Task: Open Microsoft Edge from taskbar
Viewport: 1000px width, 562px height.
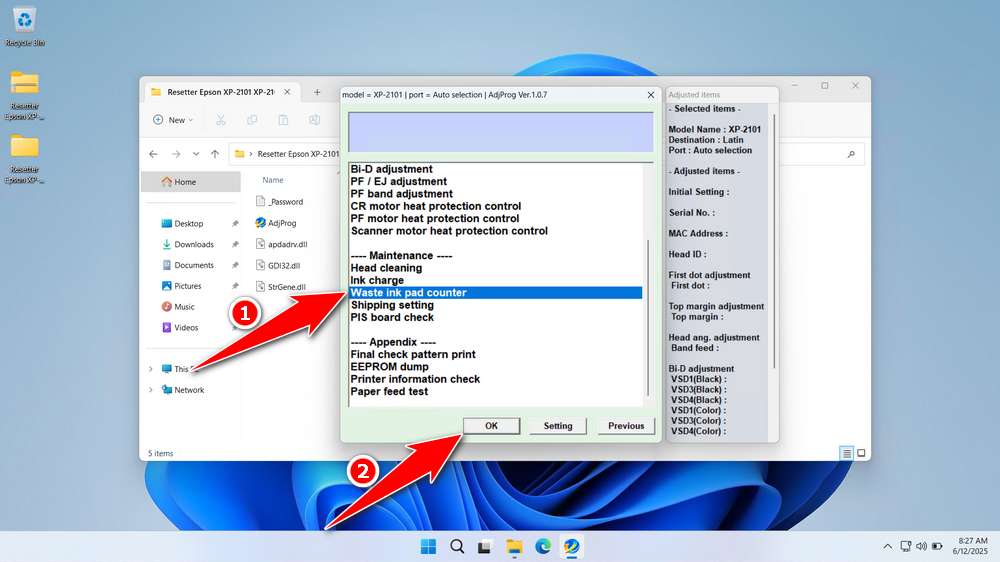Action: pyautogui.click(x=543, y=547)
